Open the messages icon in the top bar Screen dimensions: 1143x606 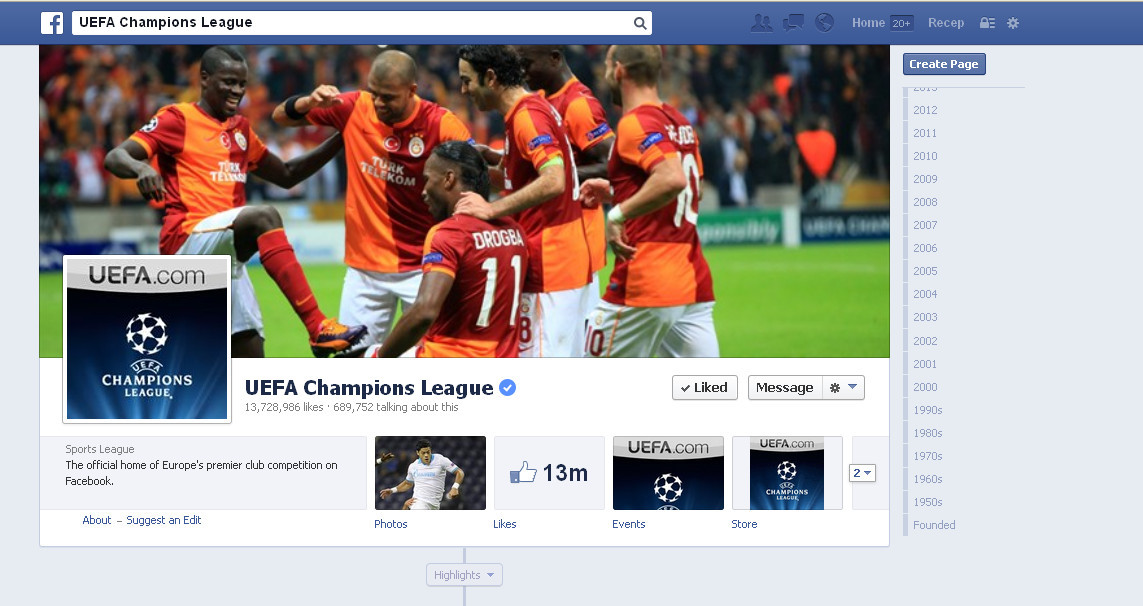pyautogui.click(x=793, y=23)
